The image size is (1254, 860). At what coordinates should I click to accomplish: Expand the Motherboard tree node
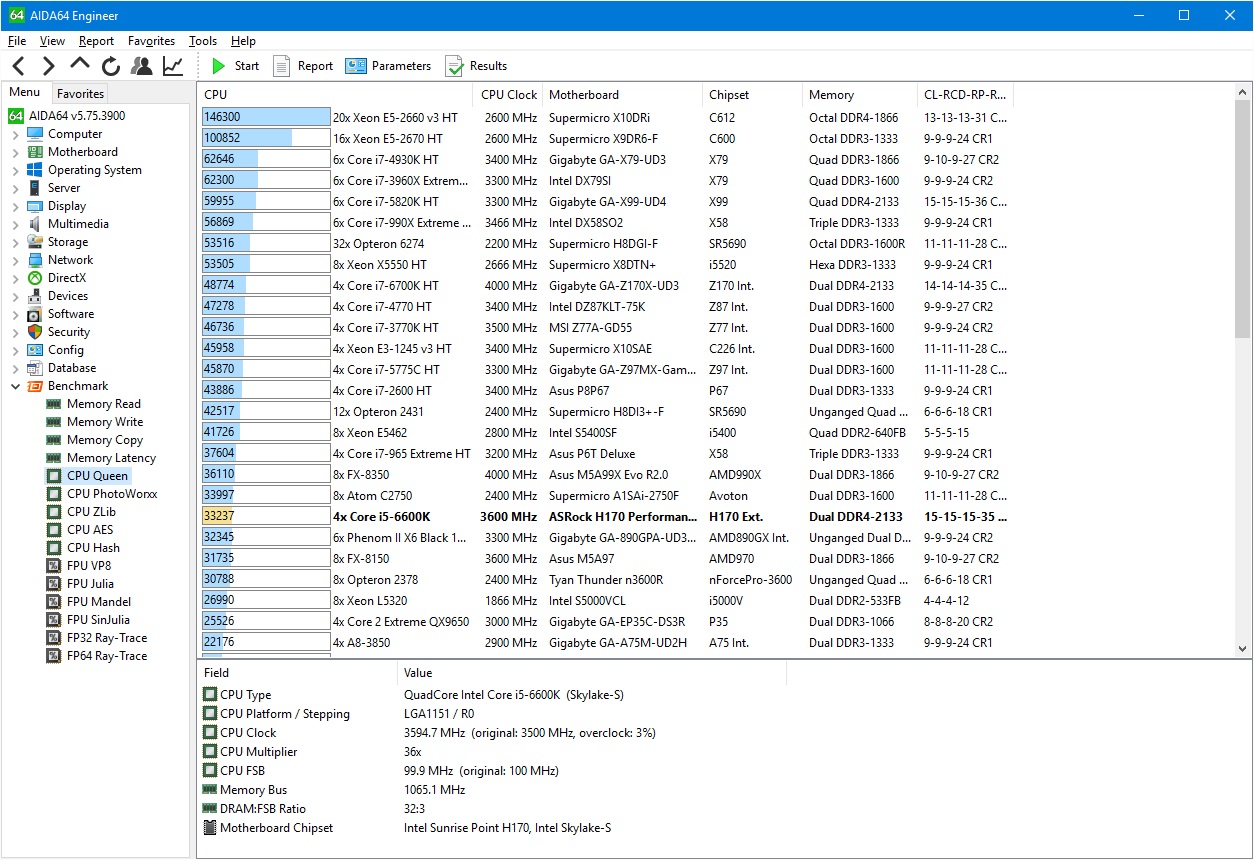click(15, 152)
